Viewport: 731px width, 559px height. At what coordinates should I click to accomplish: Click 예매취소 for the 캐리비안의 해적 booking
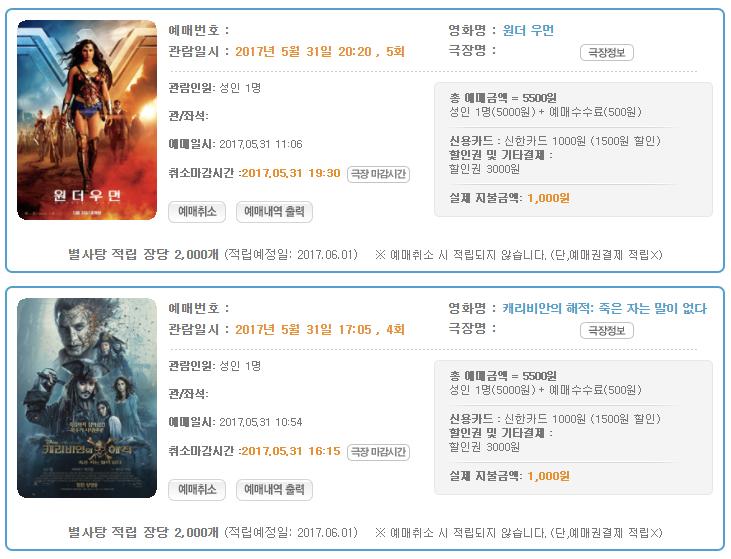(x=197, y=490)
